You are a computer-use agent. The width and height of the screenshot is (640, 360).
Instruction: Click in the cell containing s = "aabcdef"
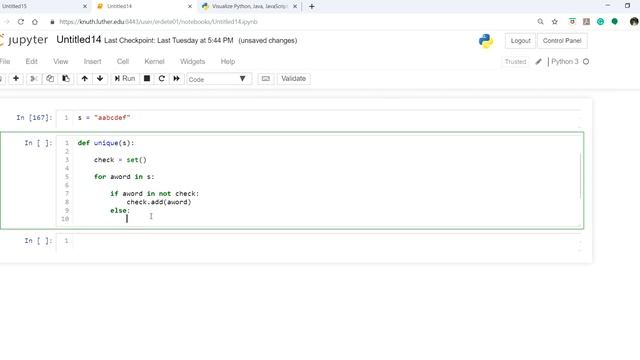click(x=318, y=118)
